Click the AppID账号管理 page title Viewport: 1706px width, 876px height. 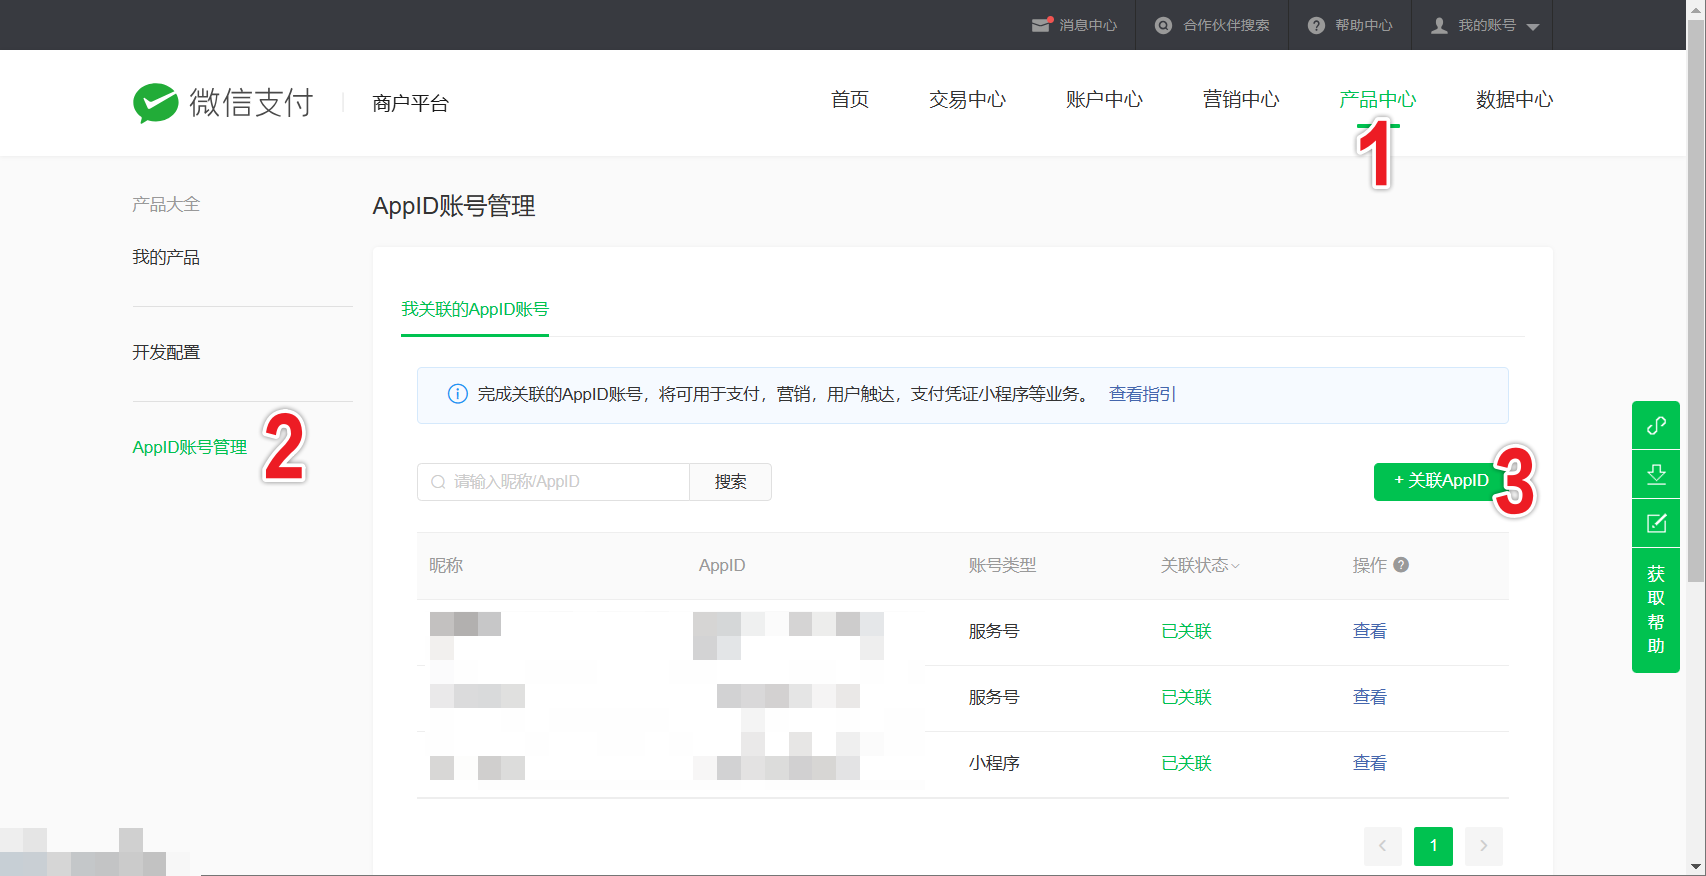coord(454,206)
